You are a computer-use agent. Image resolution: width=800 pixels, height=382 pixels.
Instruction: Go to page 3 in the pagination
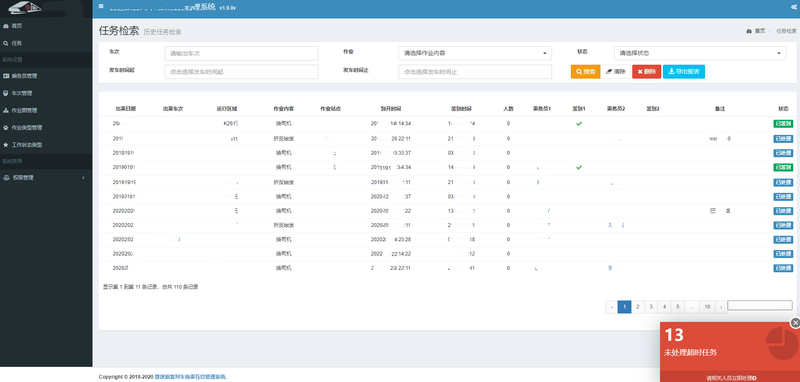coord(651,307)
